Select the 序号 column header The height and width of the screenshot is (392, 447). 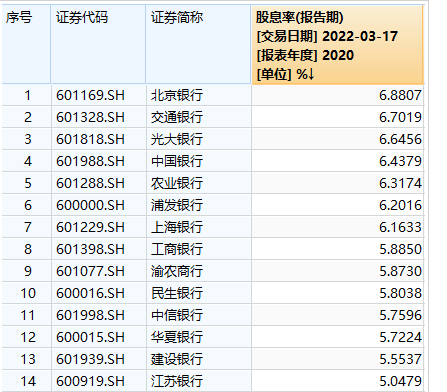point(26,44)
